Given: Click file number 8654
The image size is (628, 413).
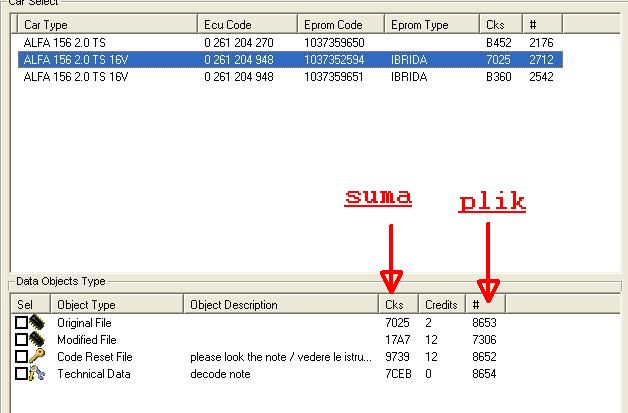Looking at the screenshot, I should [484, 374].
